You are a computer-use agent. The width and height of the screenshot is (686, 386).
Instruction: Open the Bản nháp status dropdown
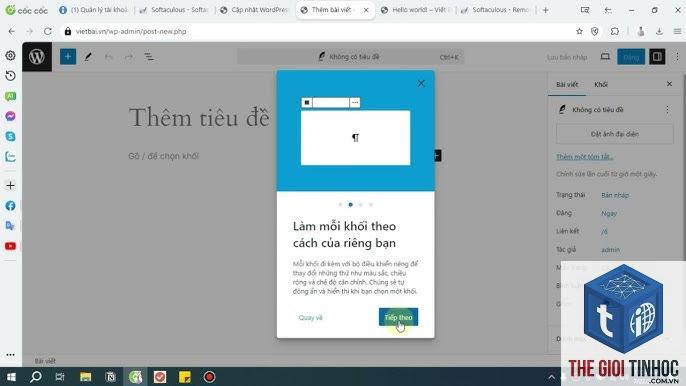pyautogui.click(x=615, y=195)
